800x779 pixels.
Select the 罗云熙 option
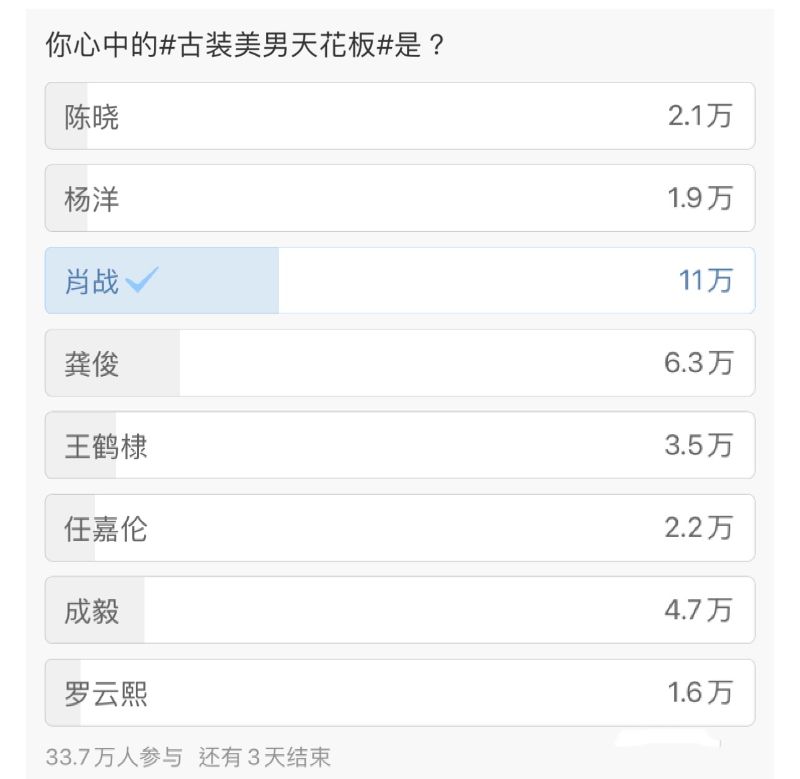105,692
